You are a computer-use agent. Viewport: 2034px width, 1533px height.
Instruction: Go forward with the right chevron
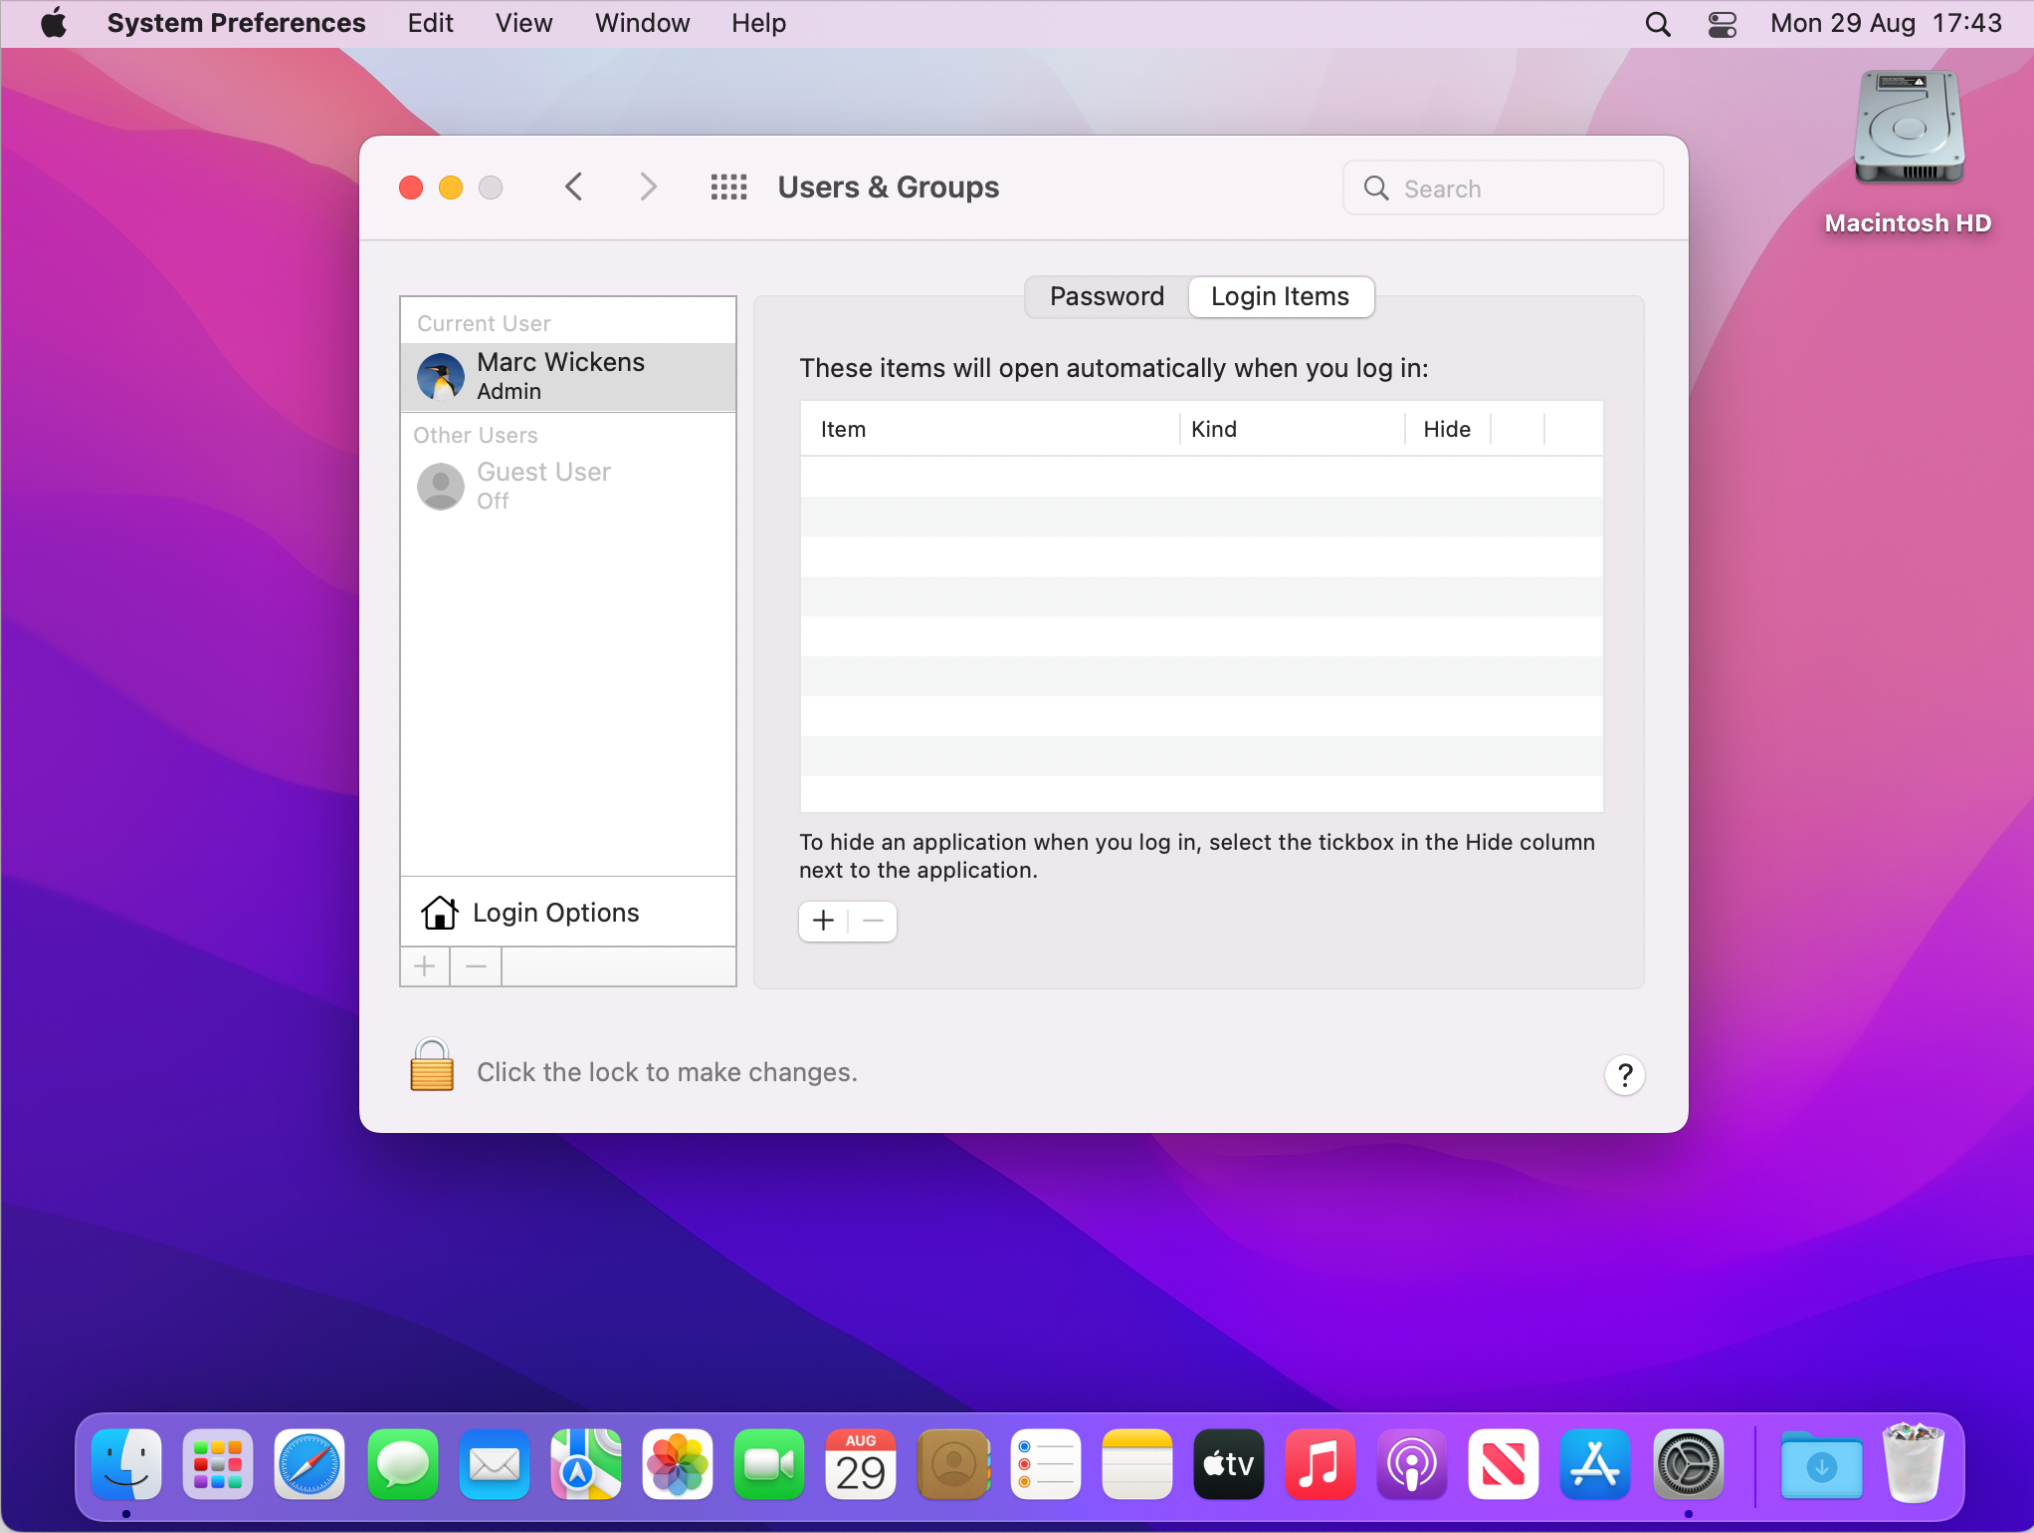click(x=648, y=187)
